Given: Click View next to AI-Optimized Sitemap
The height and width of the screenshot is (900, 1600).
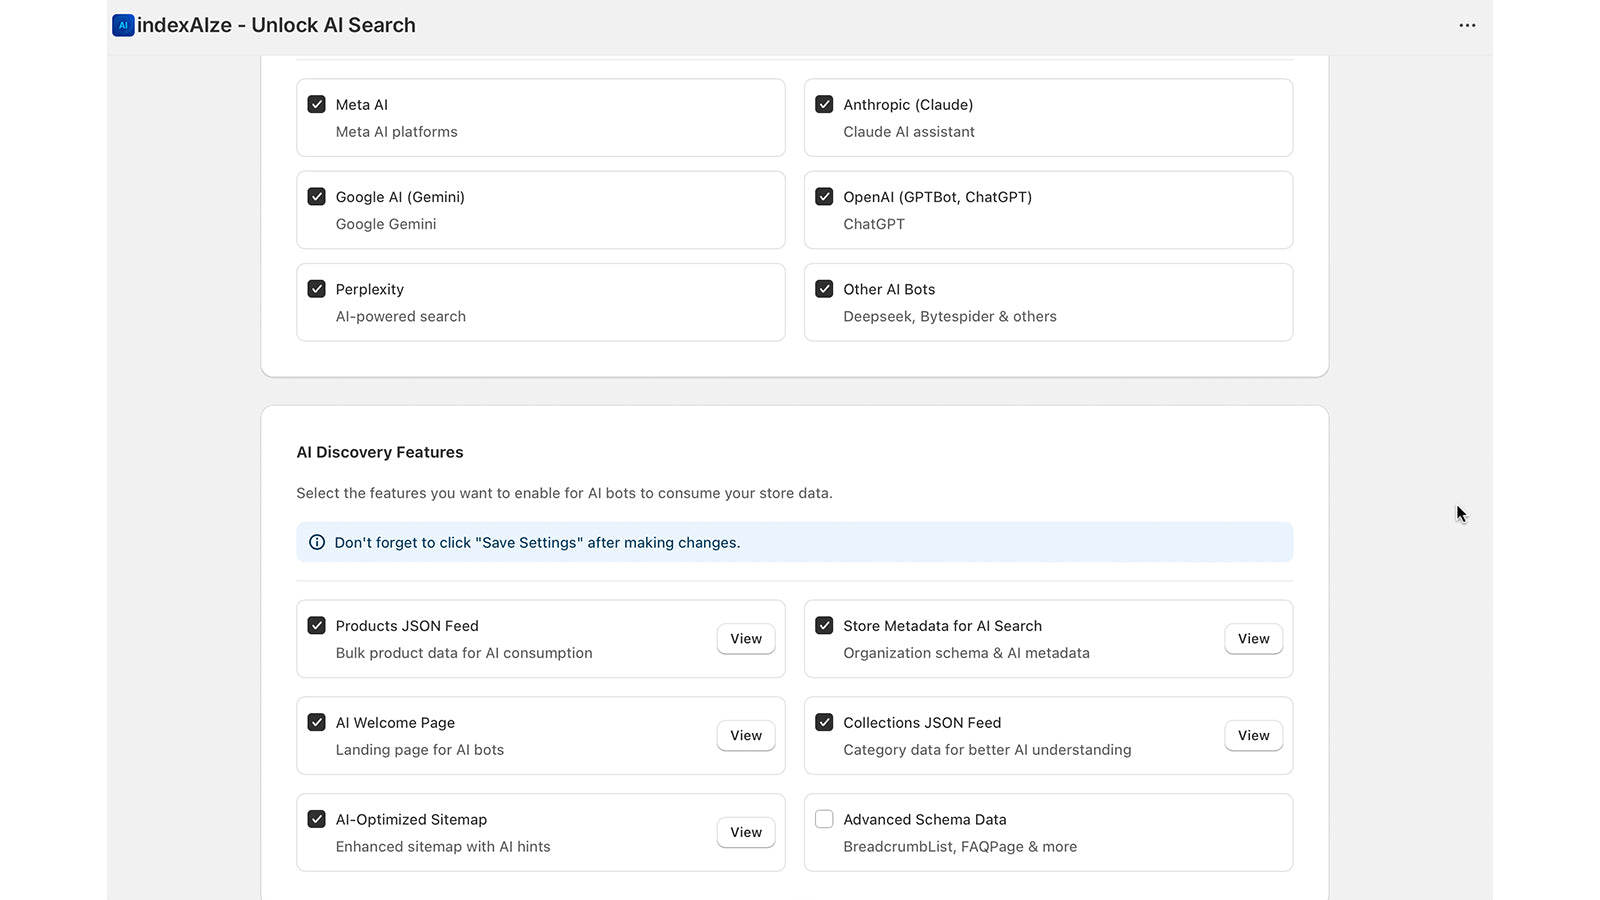Looking at the screenshot, I should [746, 832].
